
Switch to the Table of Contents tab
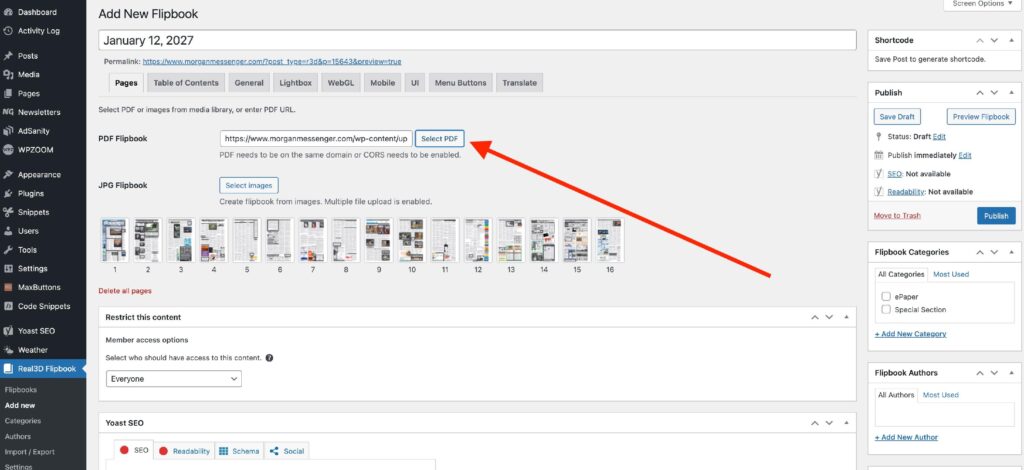[x=186, y=83]
